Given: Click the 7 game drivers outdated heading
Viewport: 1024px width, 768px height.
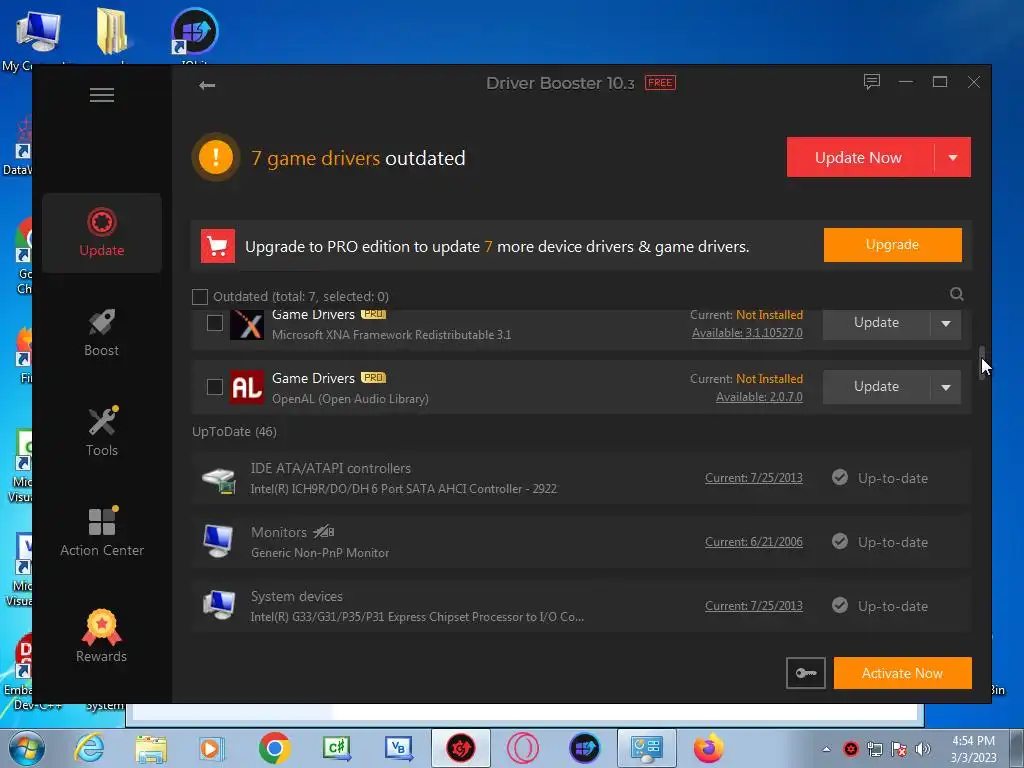Looking at the screenshot, I should coord(359,159).
